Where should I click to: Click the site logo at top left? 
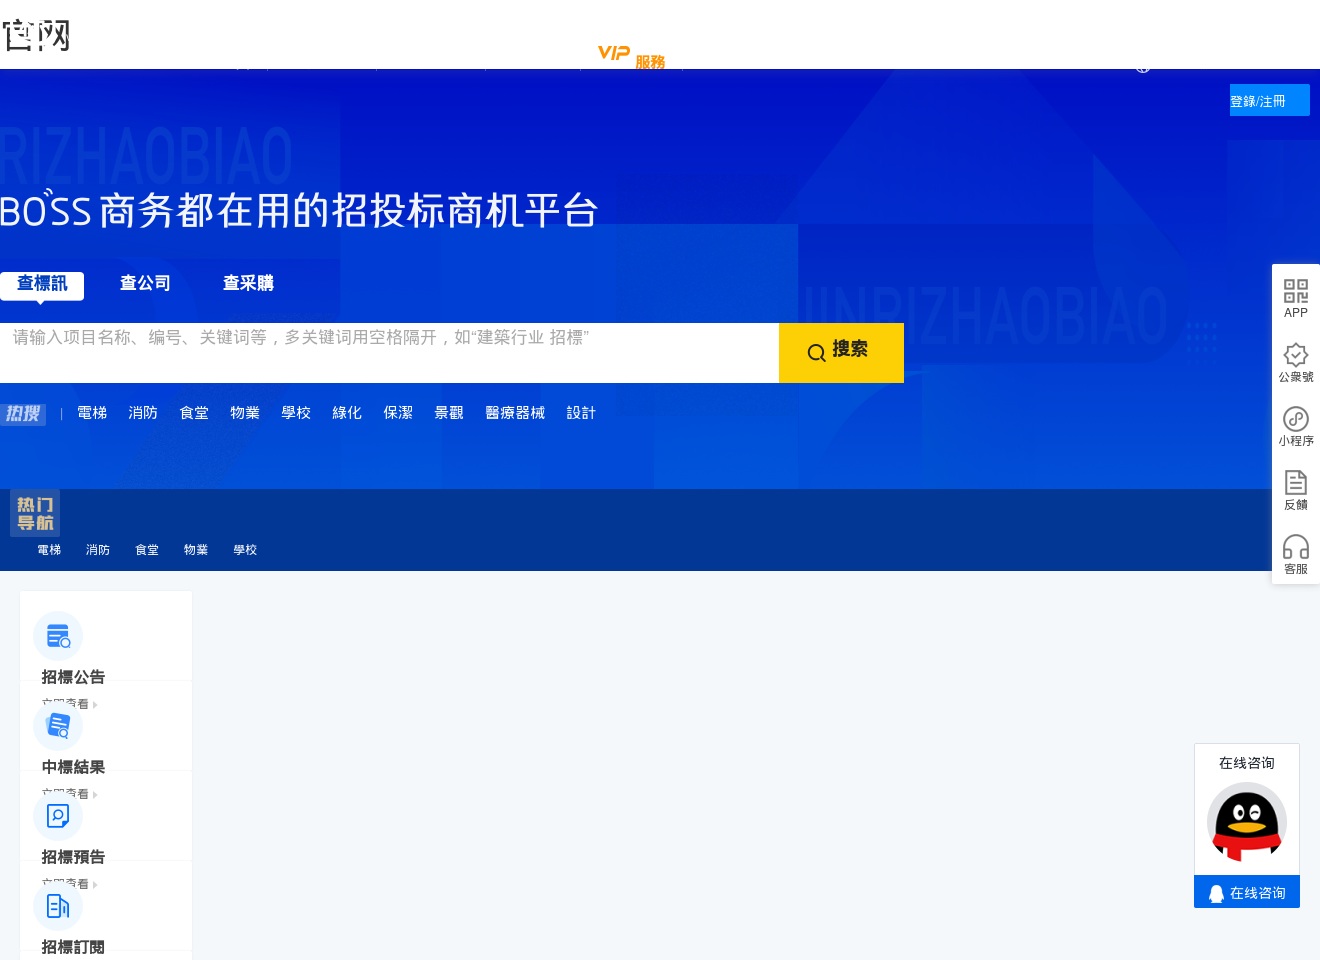pyautogui.click(x=36, y=35)
